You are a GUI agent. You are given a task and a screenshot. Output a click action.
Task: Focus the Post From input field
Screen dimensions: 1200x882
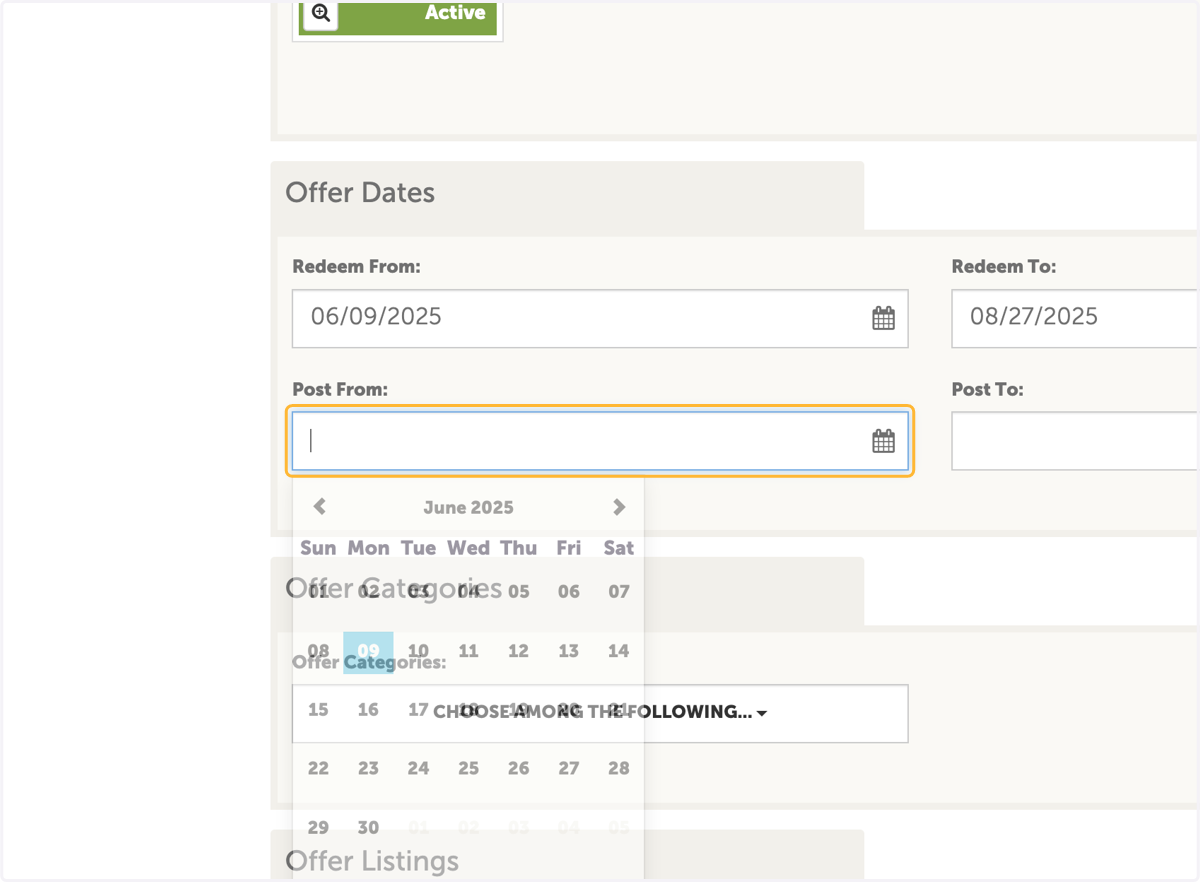(x=600, y=441)
